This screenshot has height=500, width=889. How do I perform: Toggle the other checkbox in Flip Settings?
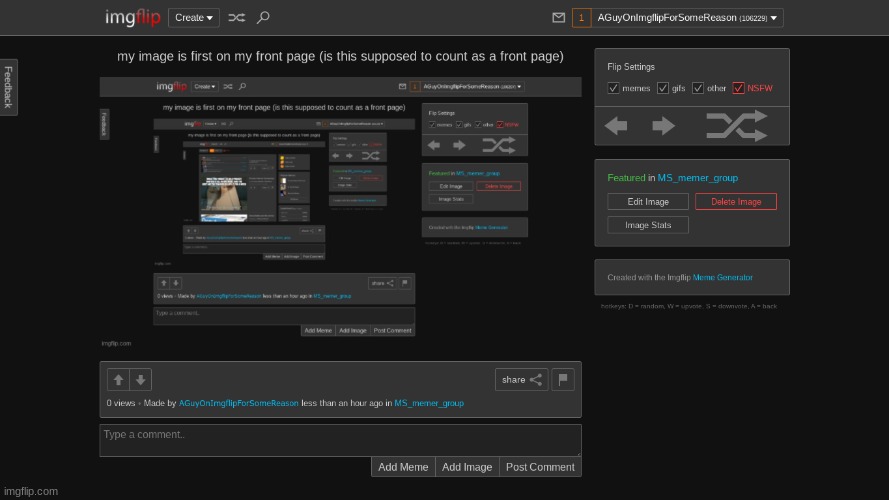click(x=698, y=88)
